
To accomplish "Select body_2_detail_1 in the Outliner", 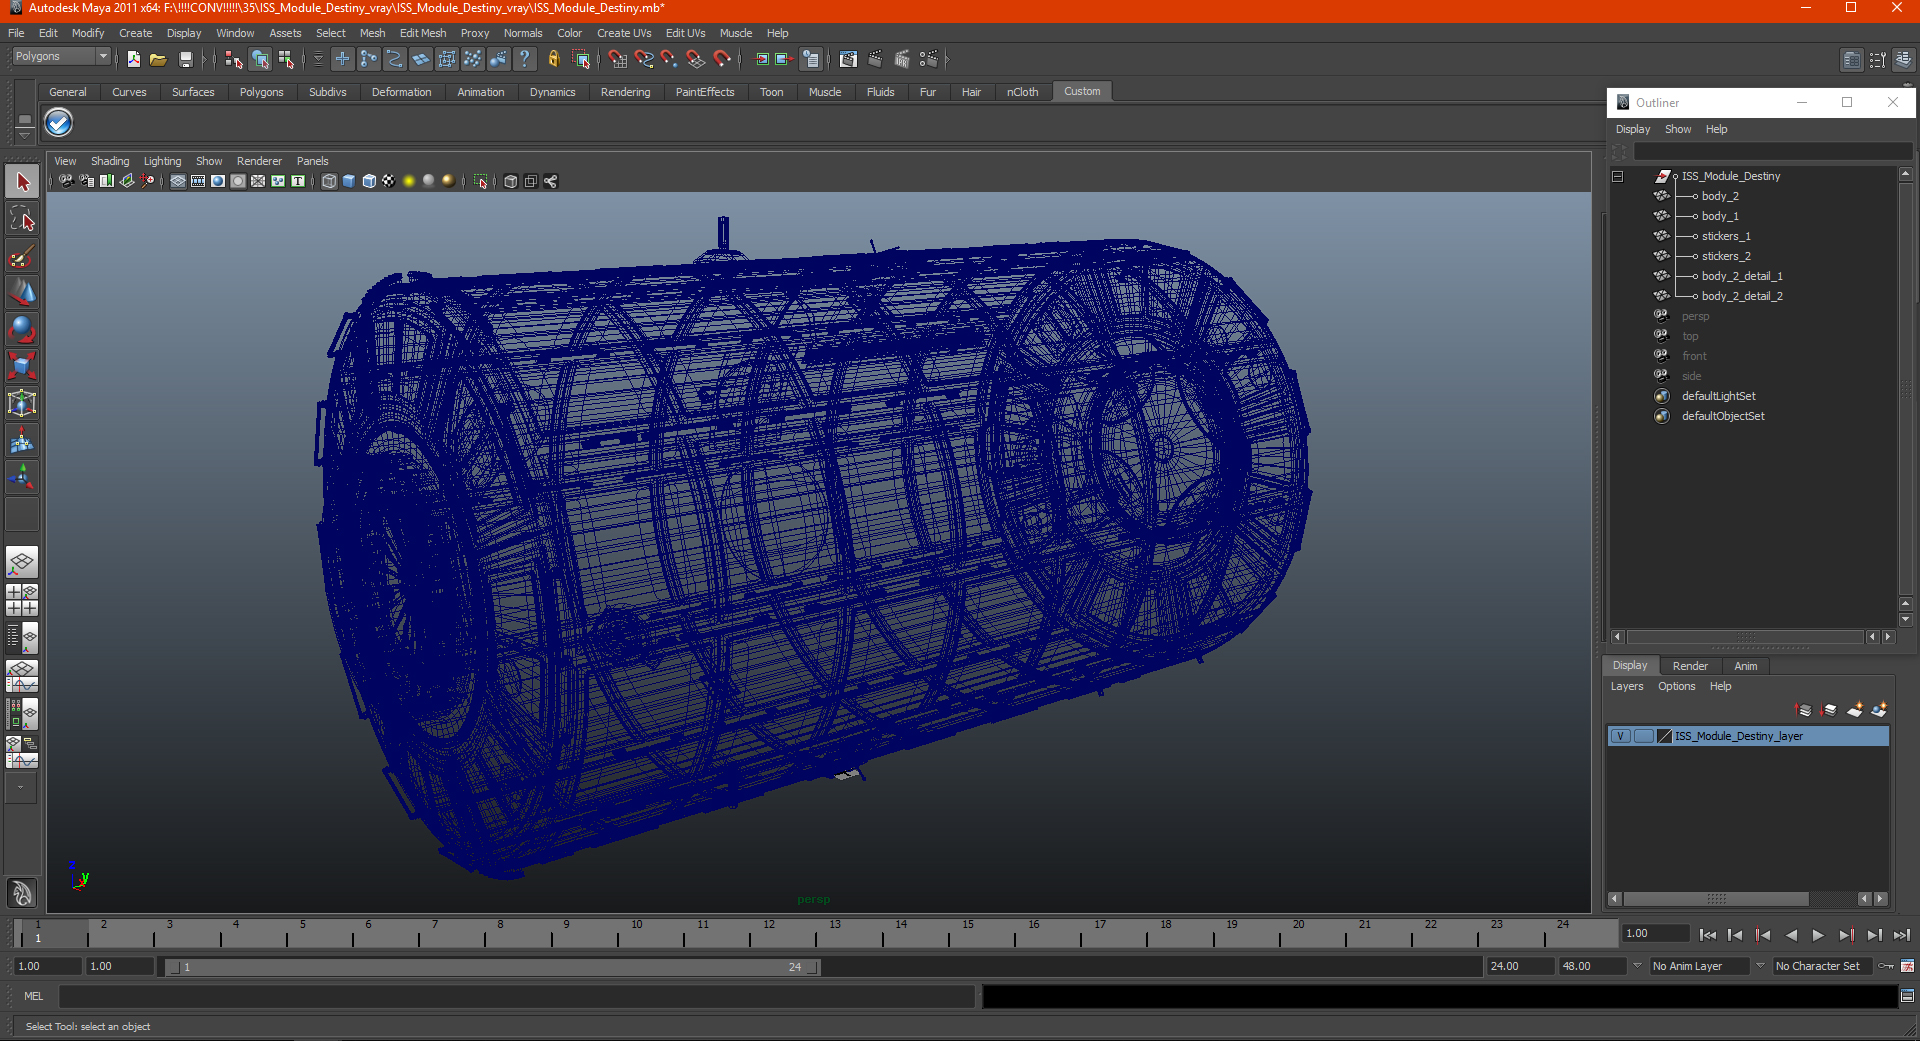I will pos(1742,276).
